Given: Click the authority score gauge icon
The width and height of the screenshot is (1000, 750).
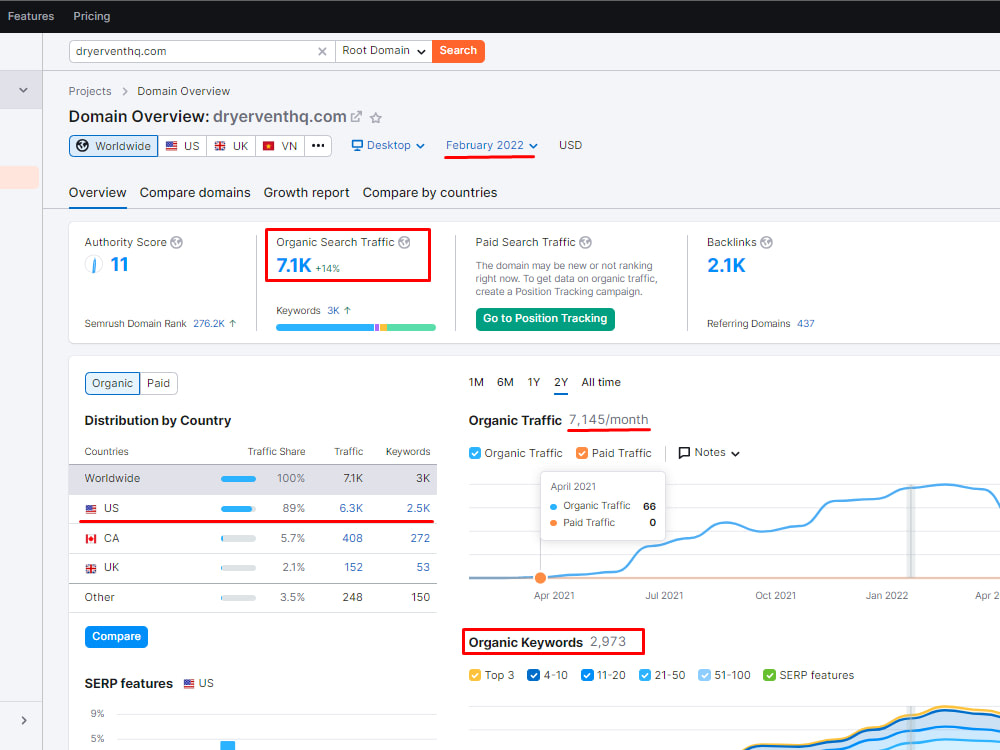Looking at the screenshot, I should (x=94, y=264).
